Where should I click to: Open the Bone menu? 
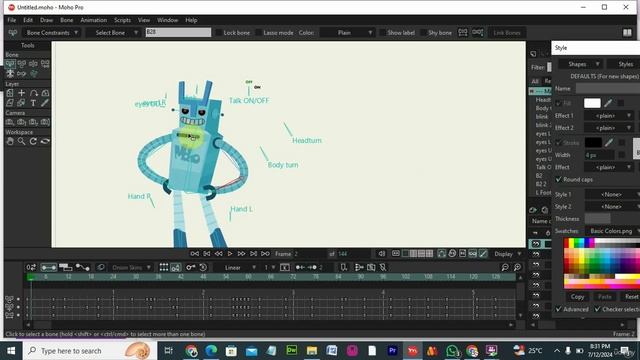[x=67, y=20]
